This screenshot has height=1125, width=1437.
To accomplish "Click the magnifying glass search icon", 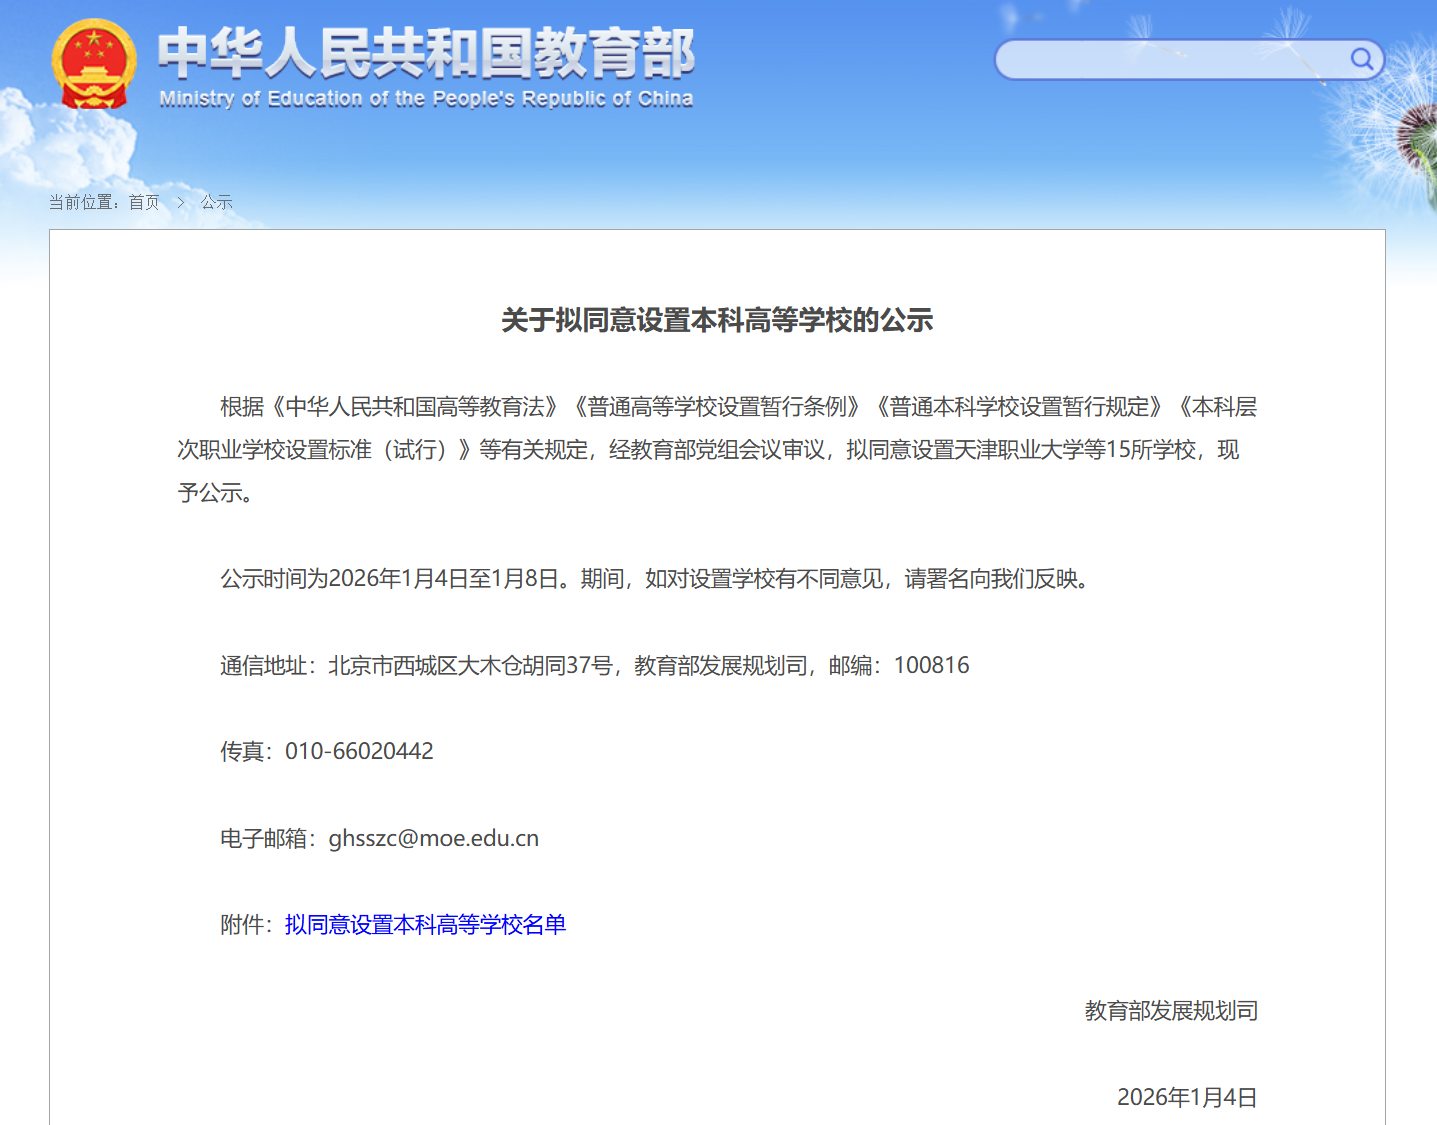I will 1361,60.
